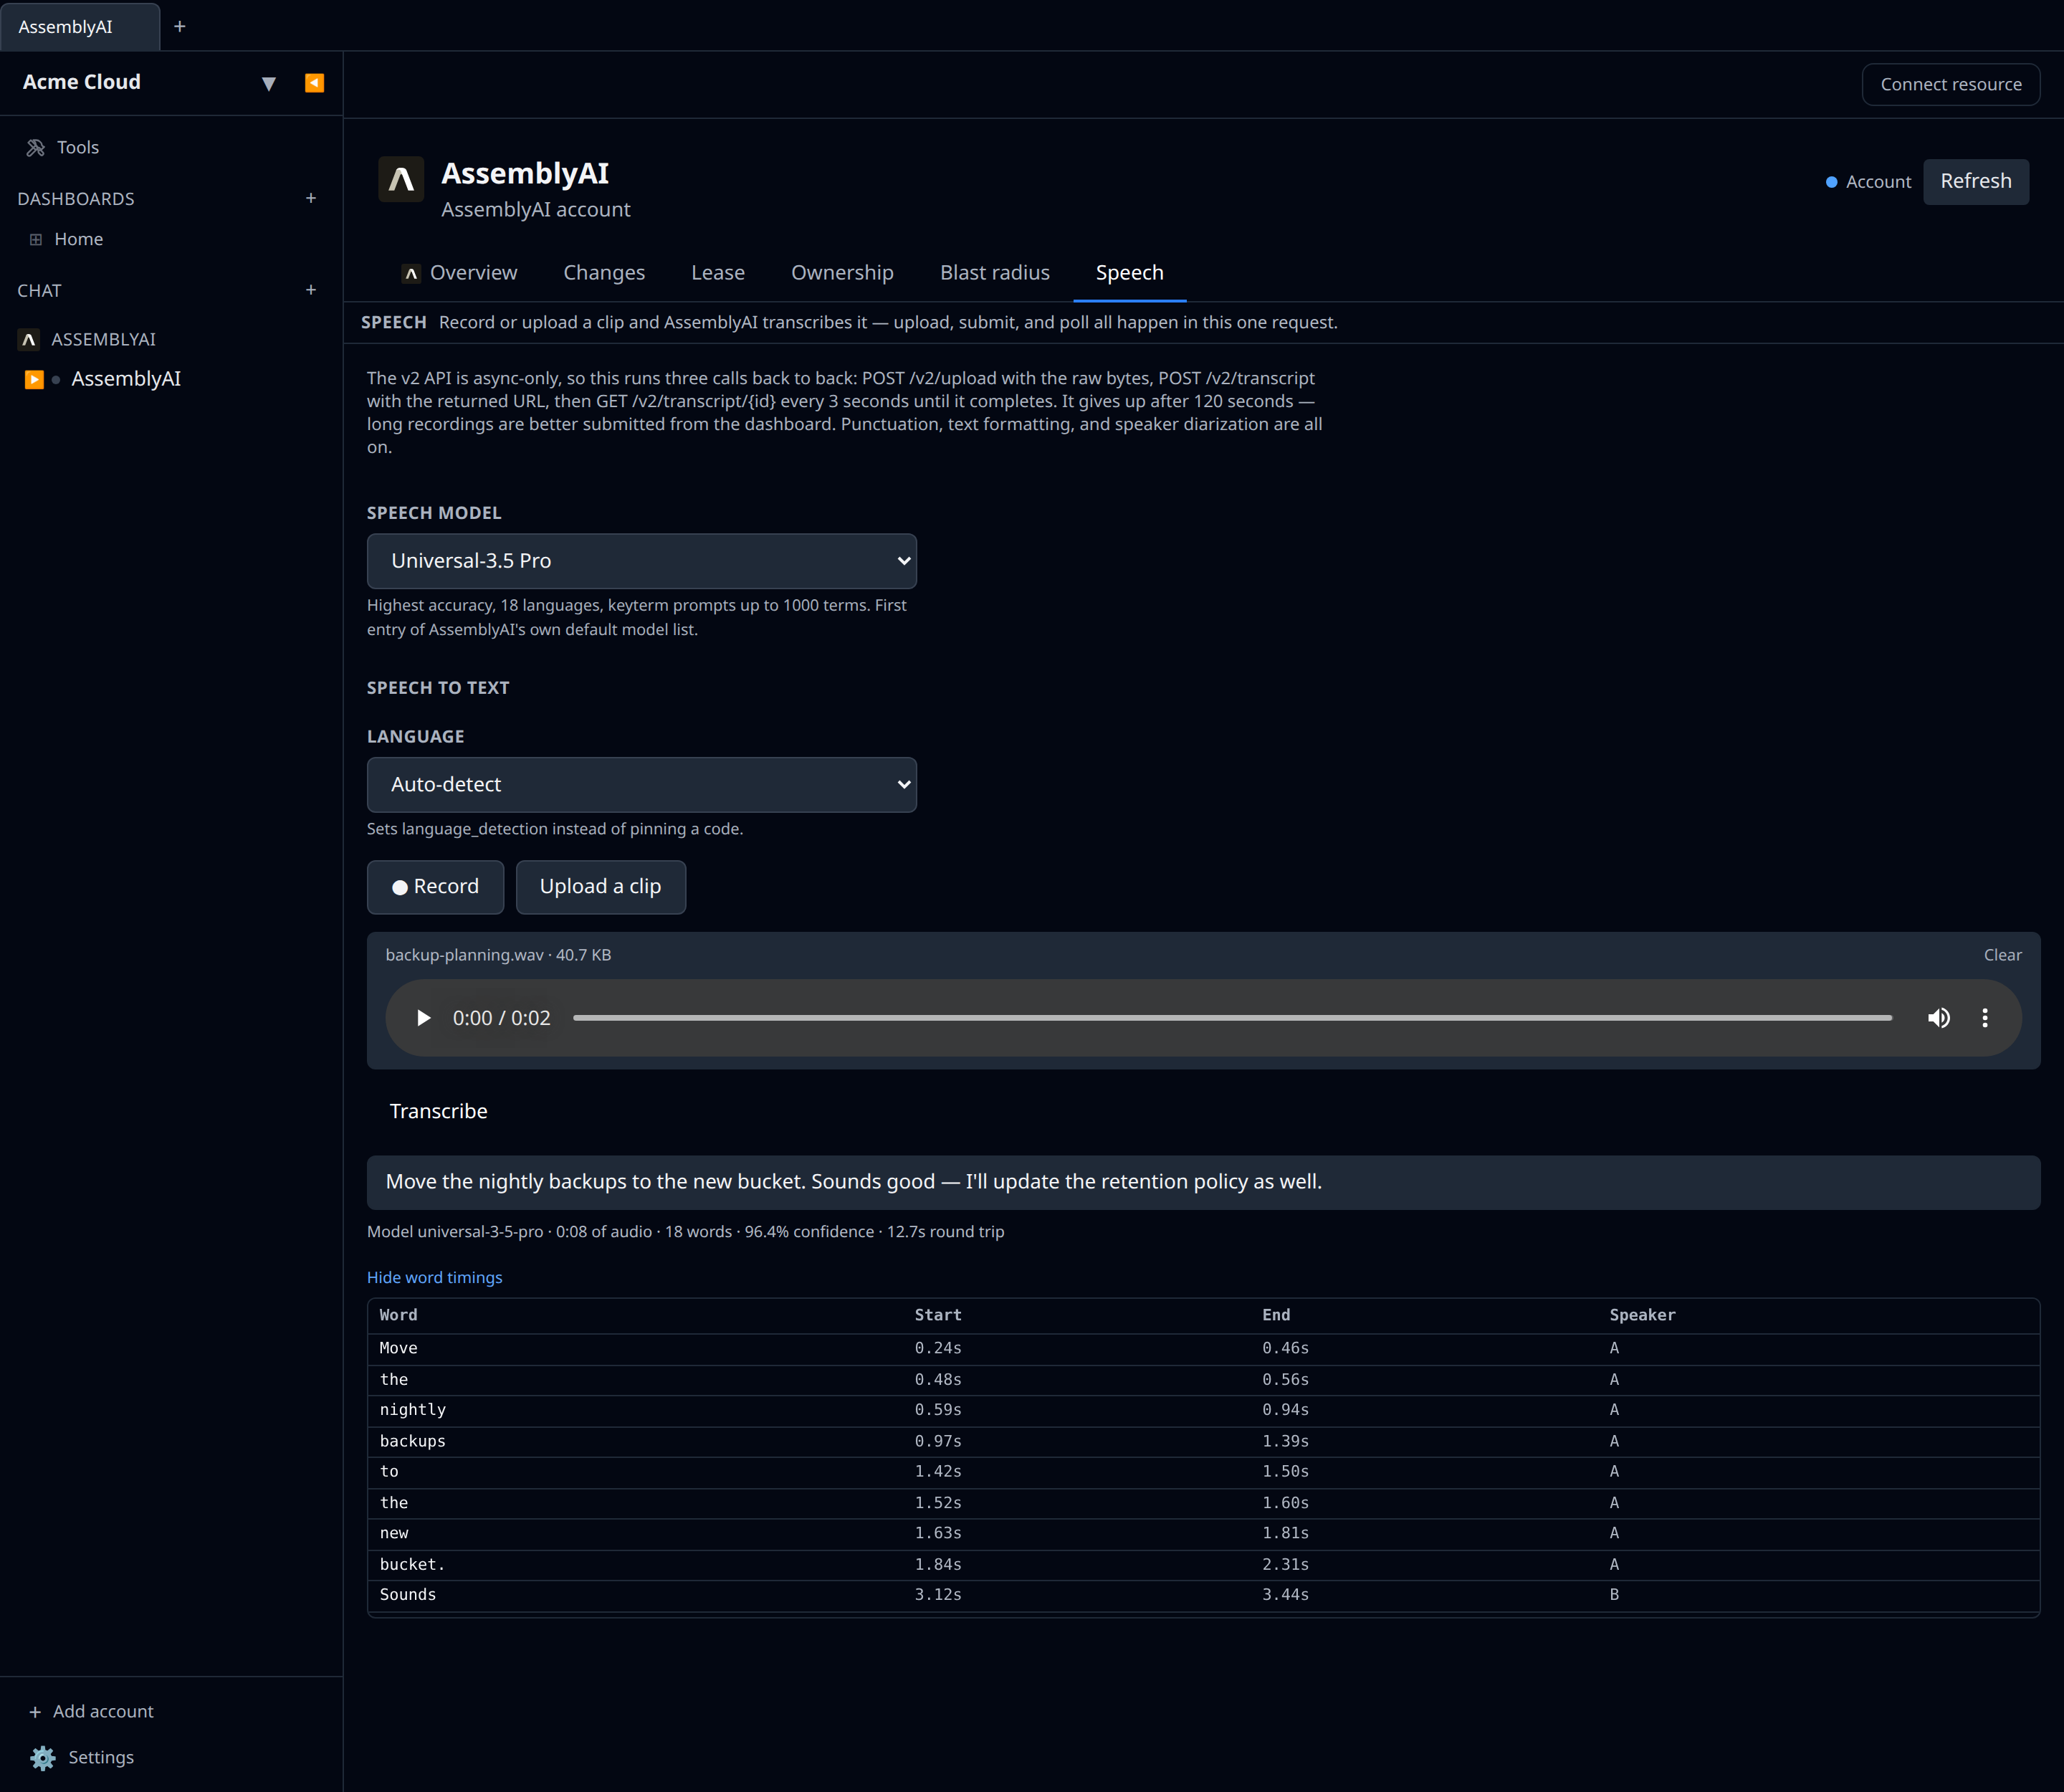Click the Speaker column header
Screen dimensions: 2064x1792
click(x=1642, y=1315)
